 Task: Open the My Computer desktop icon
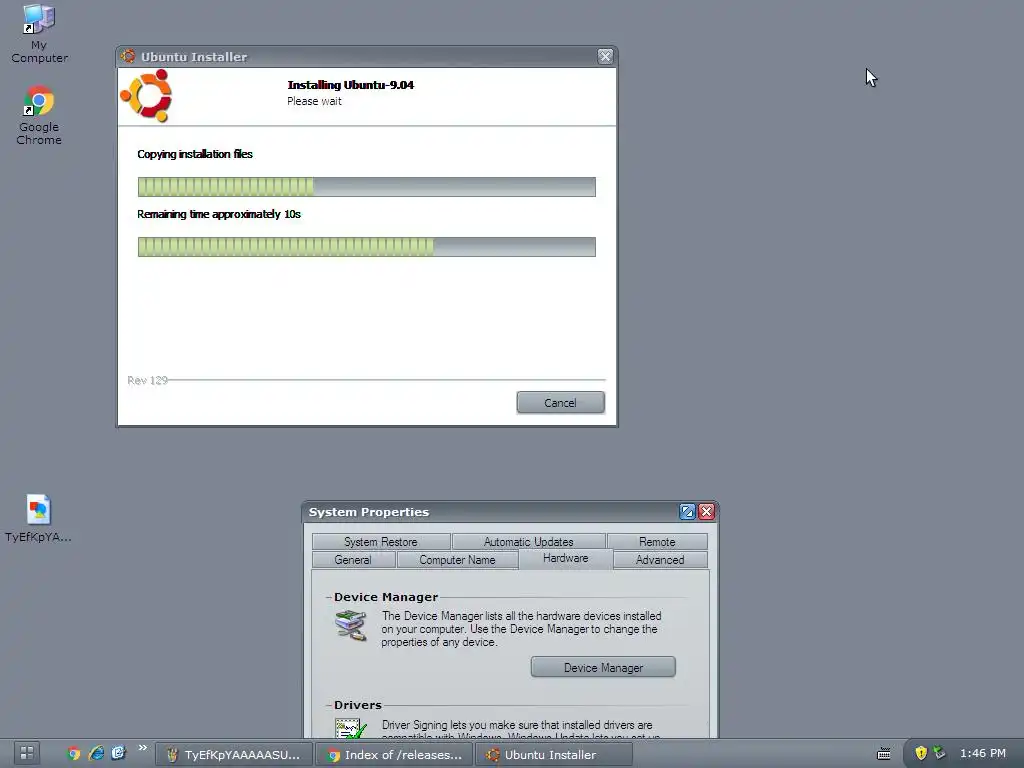pyautogui.click(x=39, y=33)
